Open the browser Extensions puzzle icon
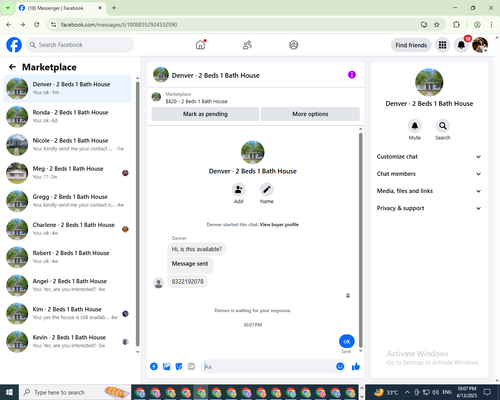Viewport: 500px width, 400px height. [456, 24]
